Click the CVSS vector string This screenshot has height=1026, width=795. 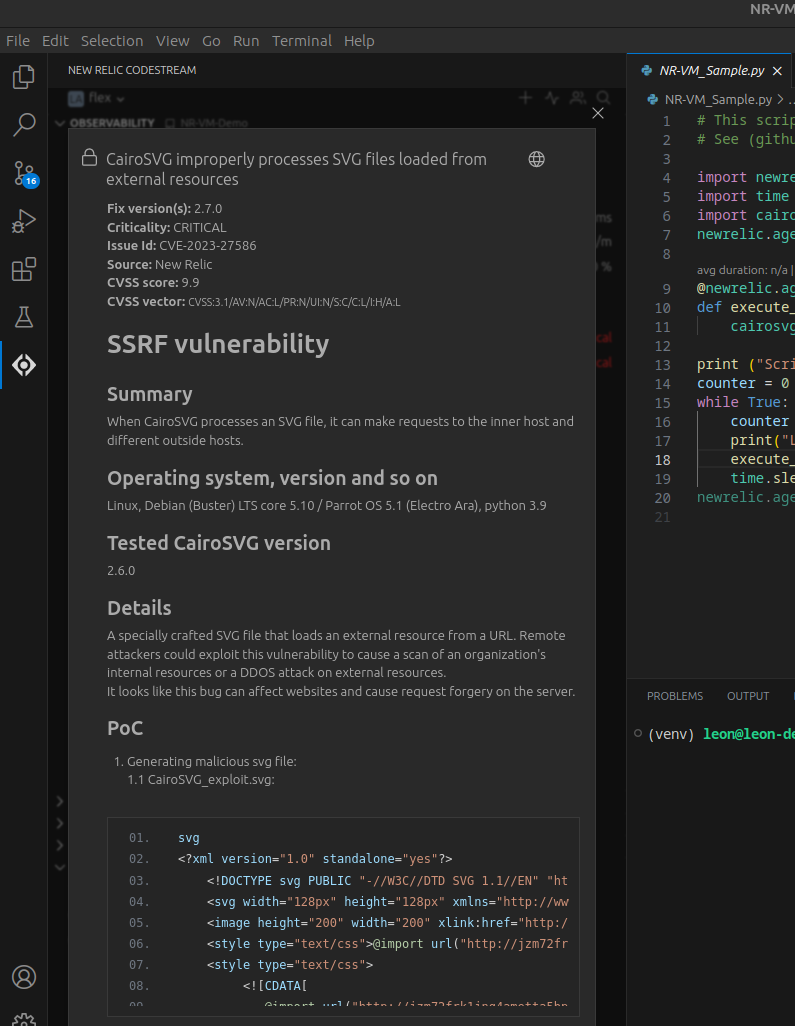coord(294,302)
